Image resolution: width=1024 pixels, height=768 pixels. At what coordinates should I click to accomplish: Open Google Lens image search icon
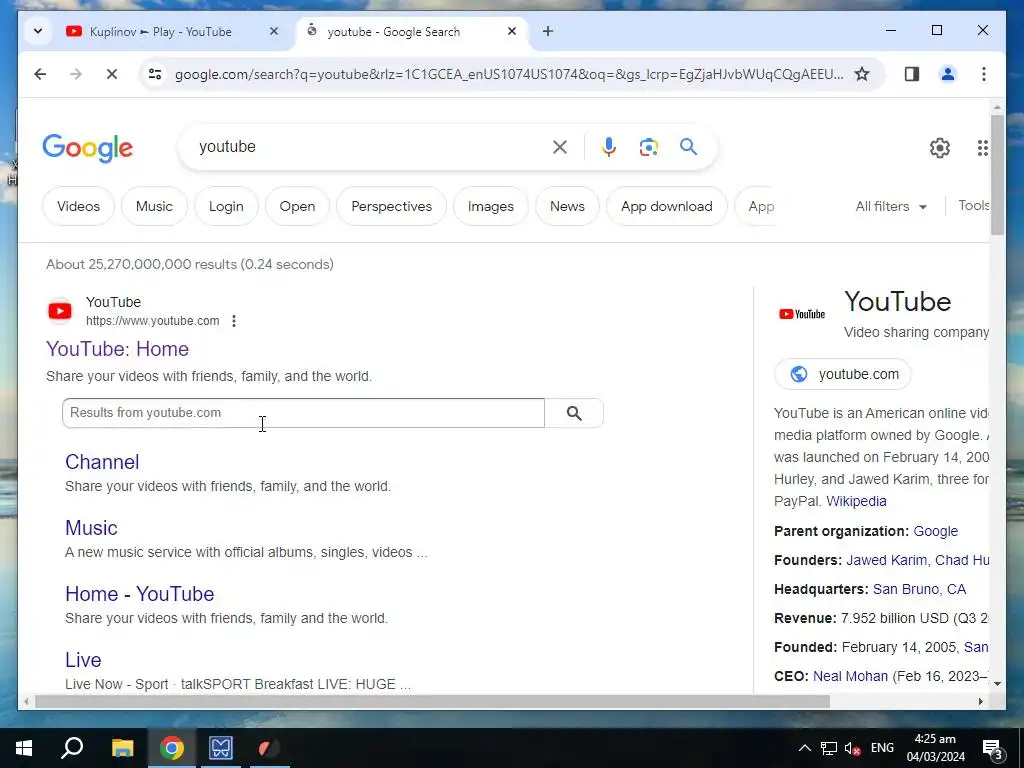[x=648, y=147]
